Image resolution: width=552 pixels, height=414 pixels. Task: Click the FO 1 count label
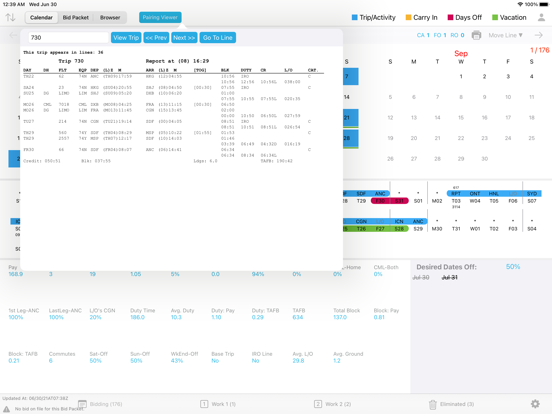coord(440,35)
